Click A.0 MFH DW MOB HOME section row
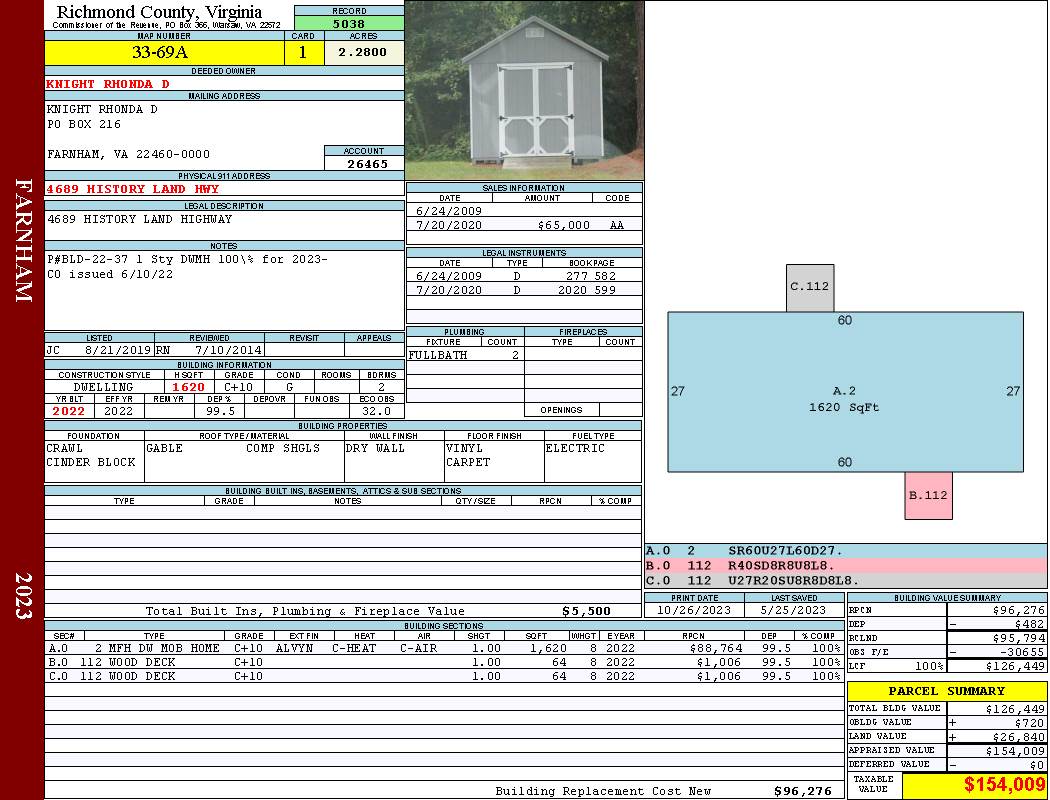 click(x=445, y=648)
